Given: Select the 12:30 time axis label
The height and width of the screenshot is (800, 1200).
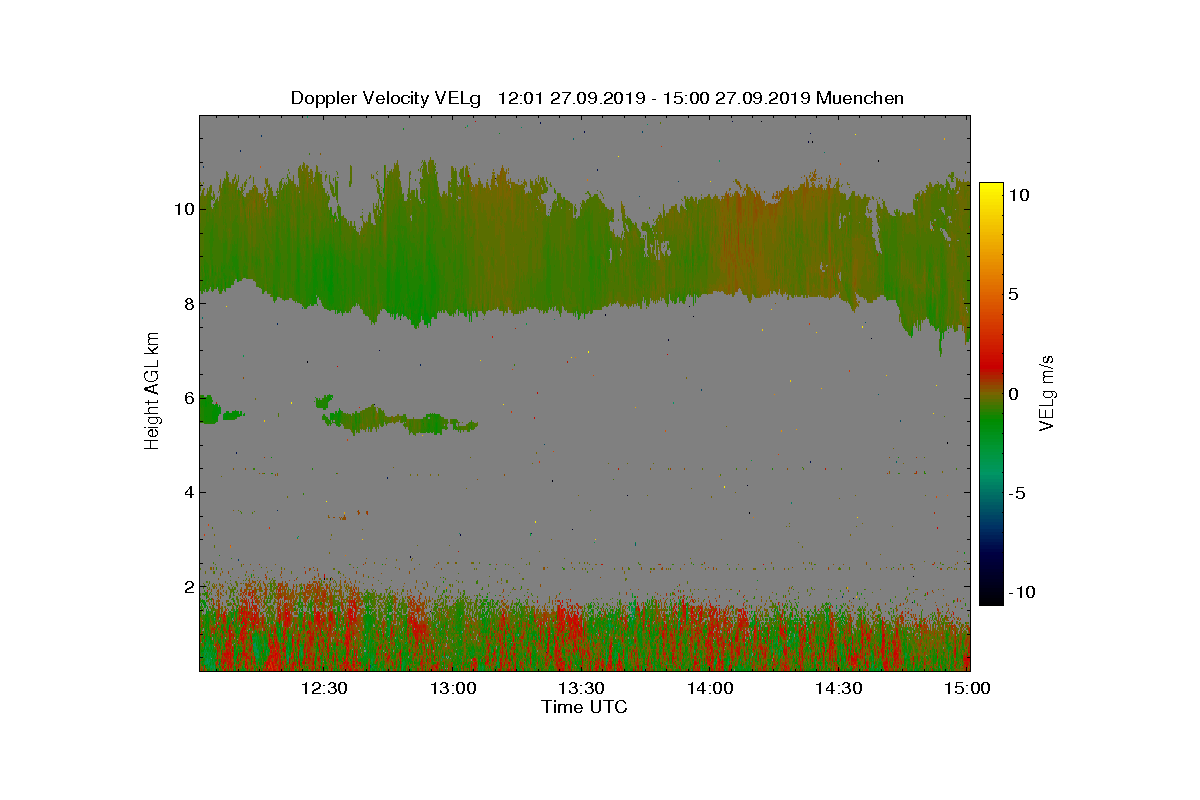Looking at the screenshot, I should [x=323, y=688].
